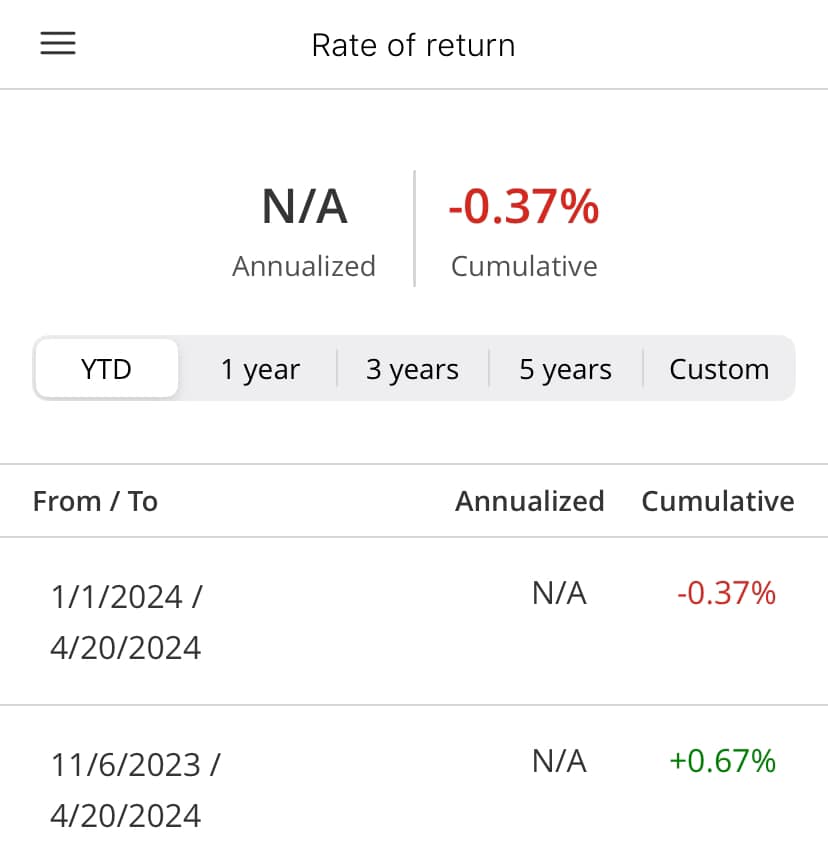Click the Cumulative column header
The width and height of the screenshot is (828, 860).
718,501
